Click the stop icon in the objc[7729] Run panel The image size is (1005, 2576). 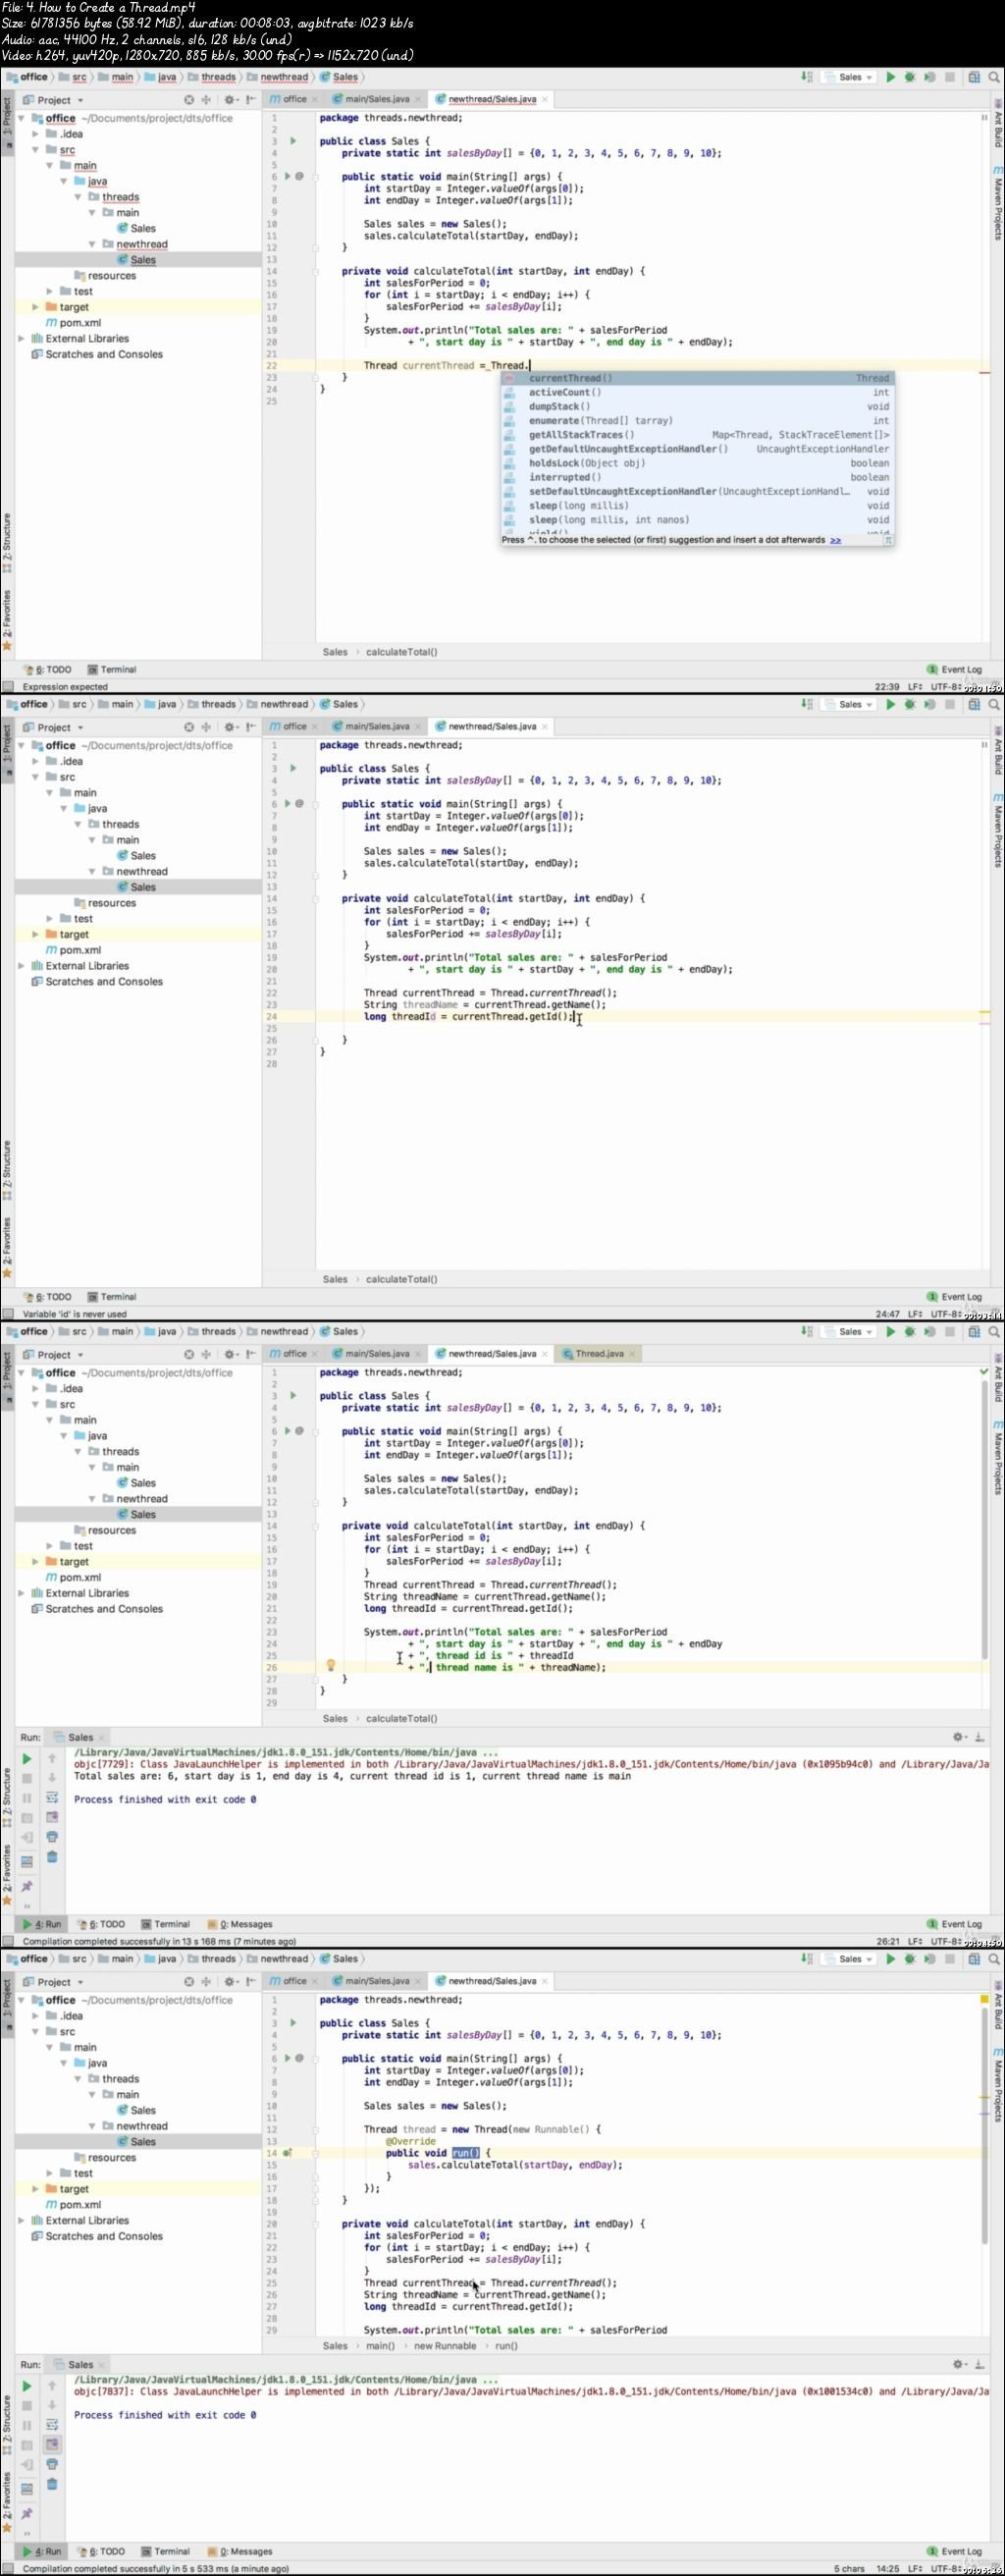pos(27,1778)
